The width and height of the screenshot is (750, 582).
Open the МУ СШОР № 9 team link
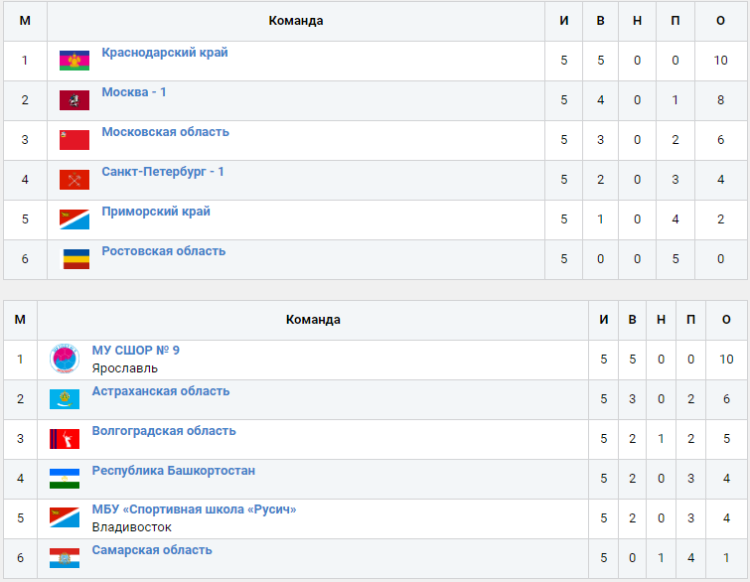click(x=136, y=350)
